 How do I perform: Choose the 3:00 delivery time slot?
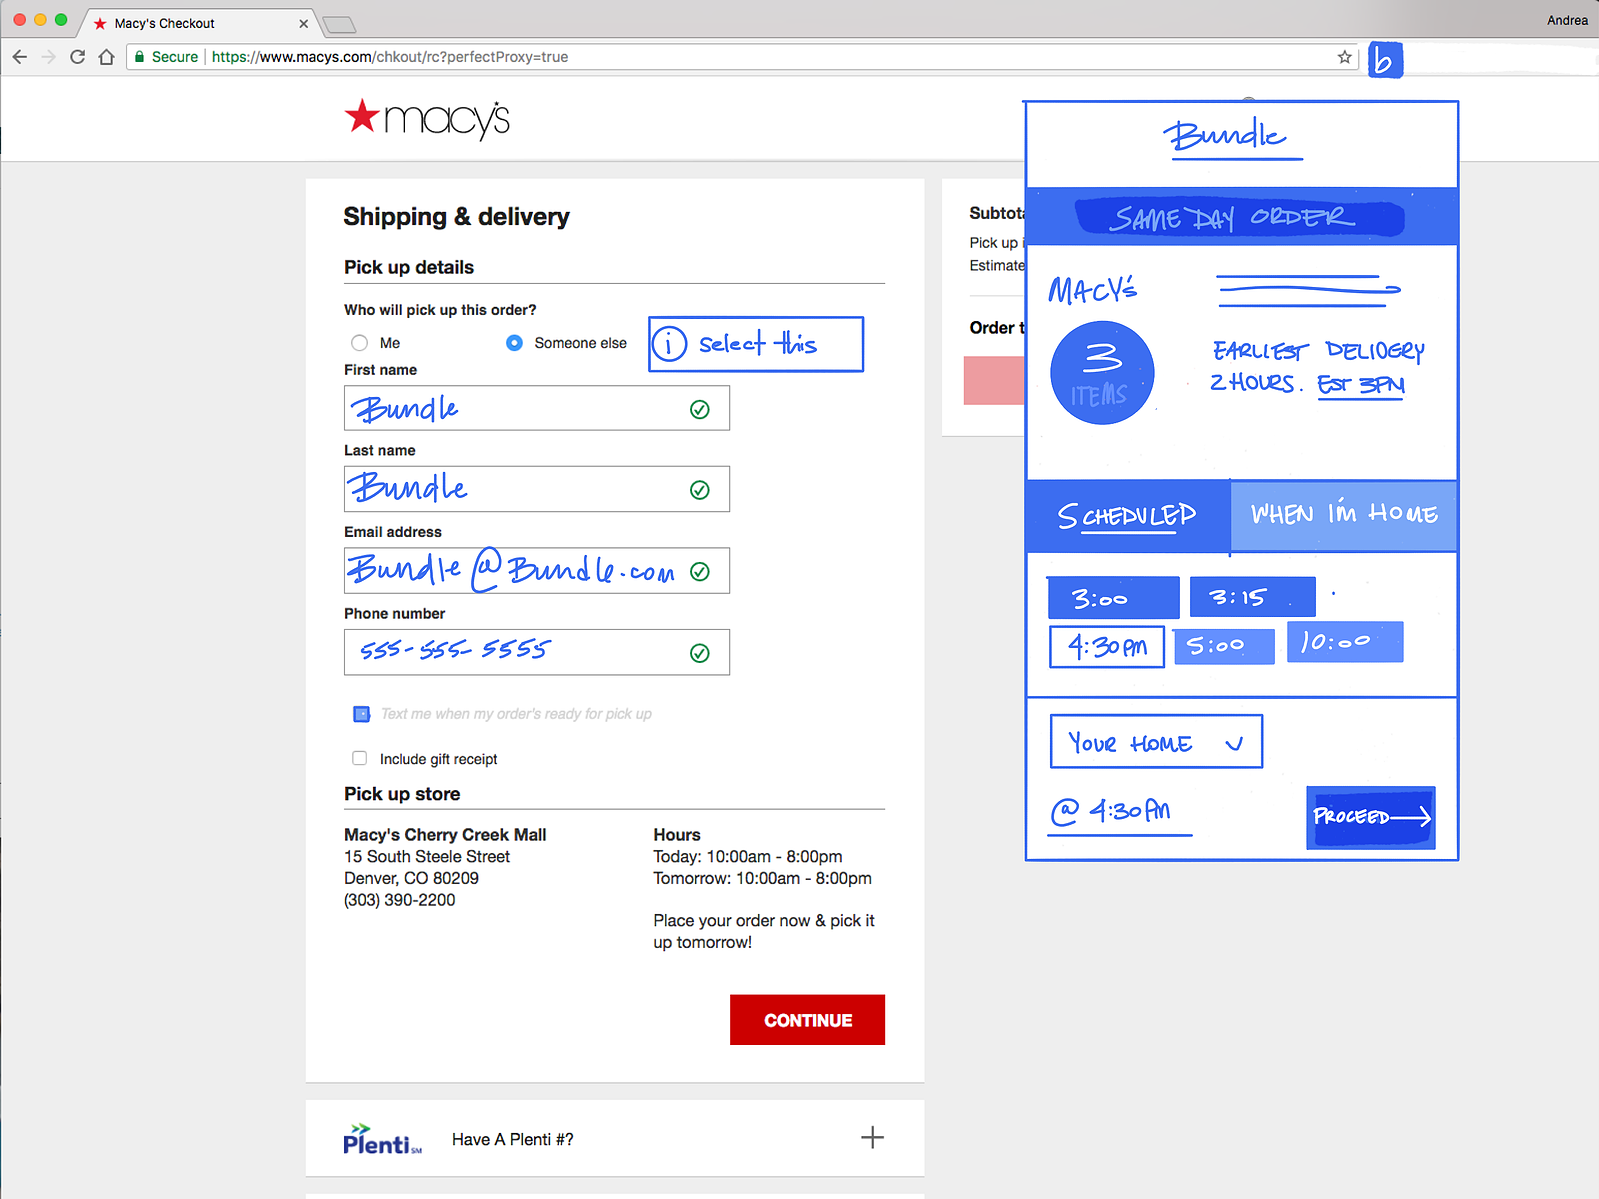[1113, 598]
